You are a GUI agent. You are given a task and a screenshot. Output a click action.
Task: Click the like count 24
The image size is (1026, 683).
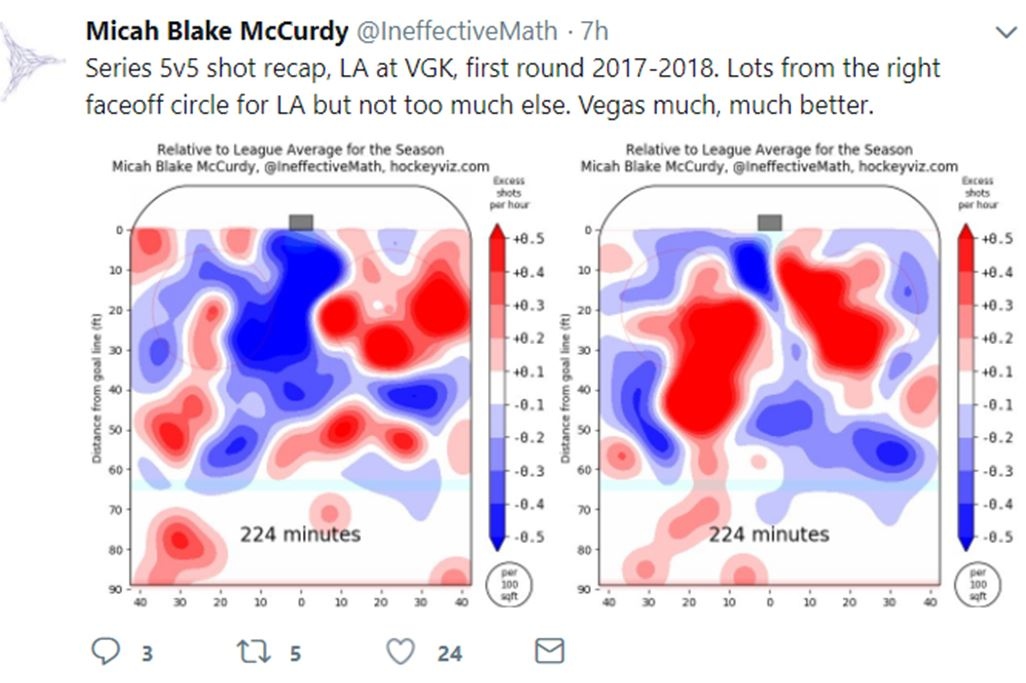tap(450, 653)
